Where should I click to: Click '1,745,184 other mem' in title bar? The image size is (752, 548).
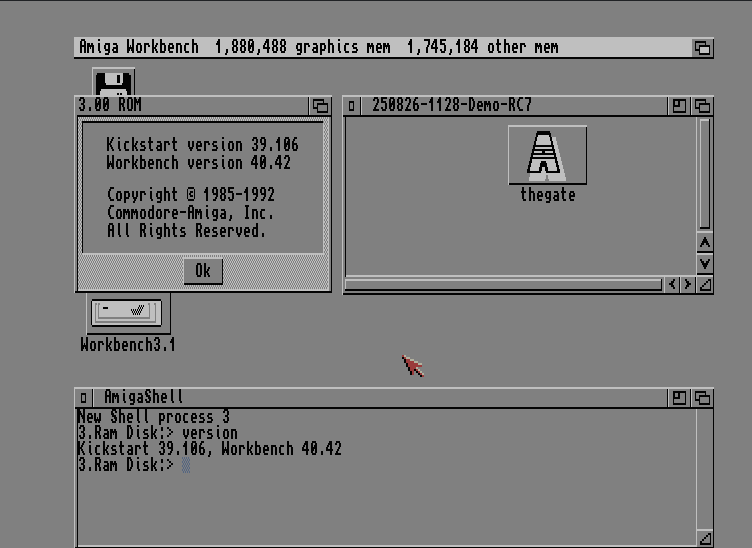(x=482, y=47)
